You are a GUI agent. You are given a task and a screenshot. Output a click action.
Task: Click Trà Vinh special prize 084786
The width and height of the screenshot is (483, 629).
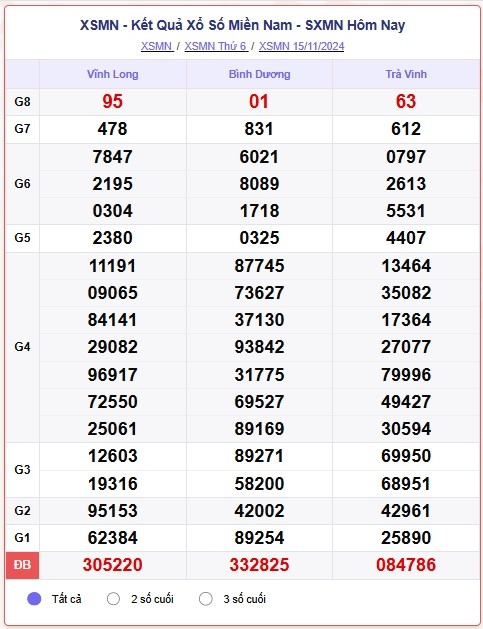(x=406, y=565)
